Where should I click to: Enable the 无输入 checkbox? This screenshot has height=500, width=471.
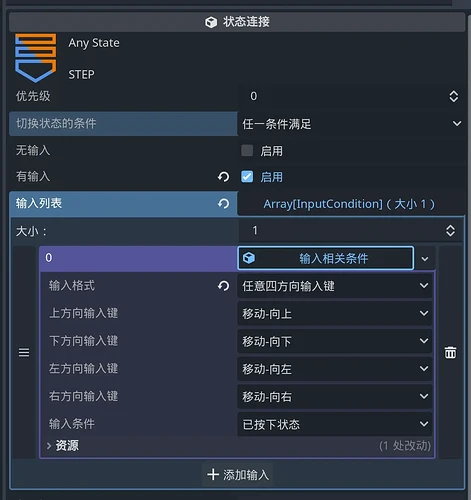click(x=247, y=150)
